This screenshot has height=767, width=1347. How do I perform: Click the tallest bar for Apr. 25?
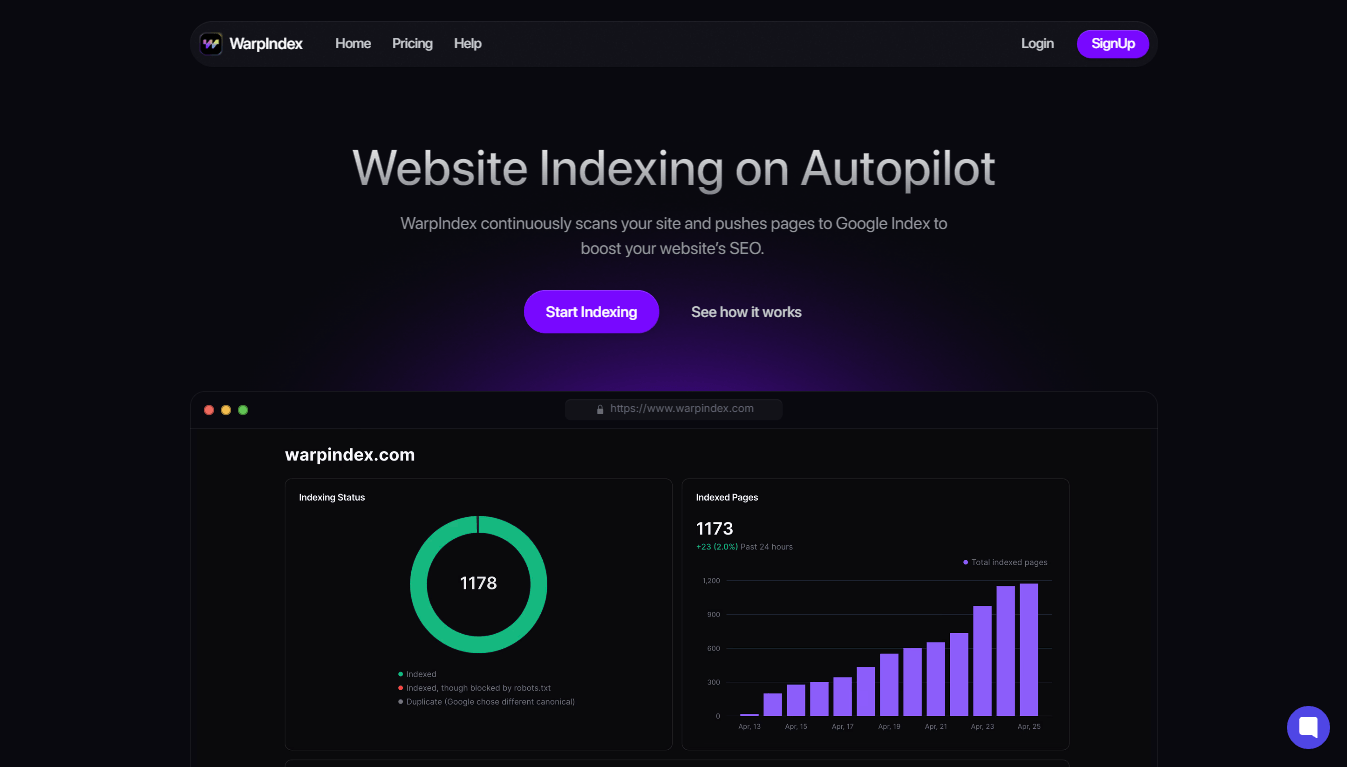[x=1029, y=650]
